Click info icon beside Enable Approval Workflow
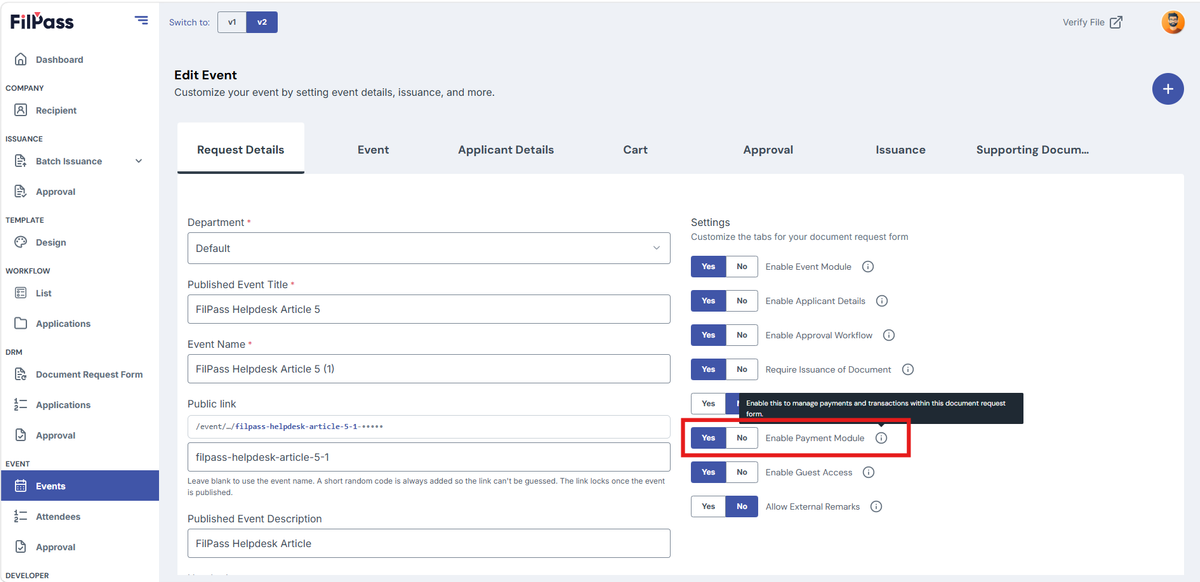Viewport: 1200px width, 582px height. (888, 335)
